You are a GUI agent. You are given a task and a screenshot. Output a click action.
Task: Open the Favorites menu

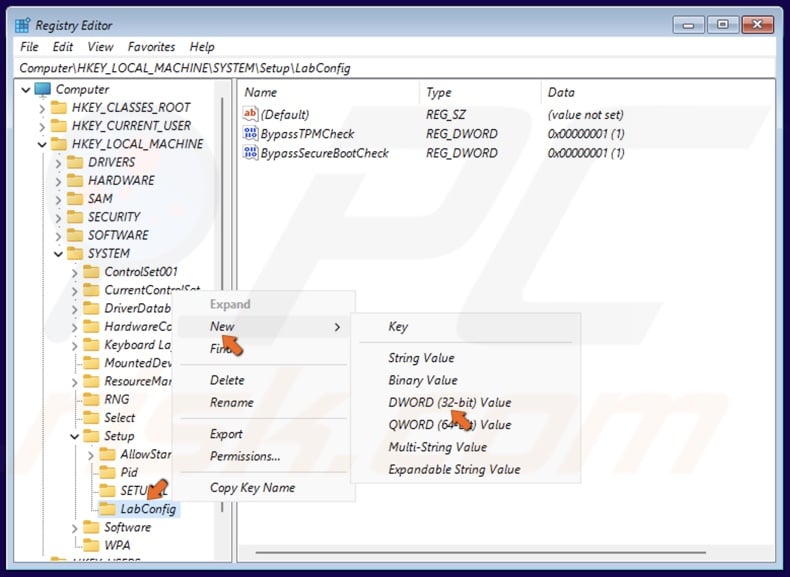point(151,47)
